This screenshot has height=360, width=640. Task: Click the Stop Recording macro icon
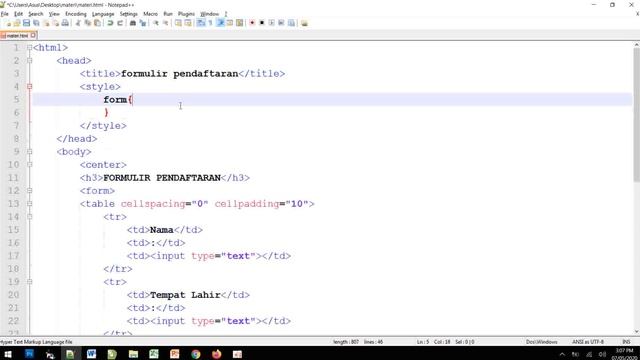(x=262, y=23)
